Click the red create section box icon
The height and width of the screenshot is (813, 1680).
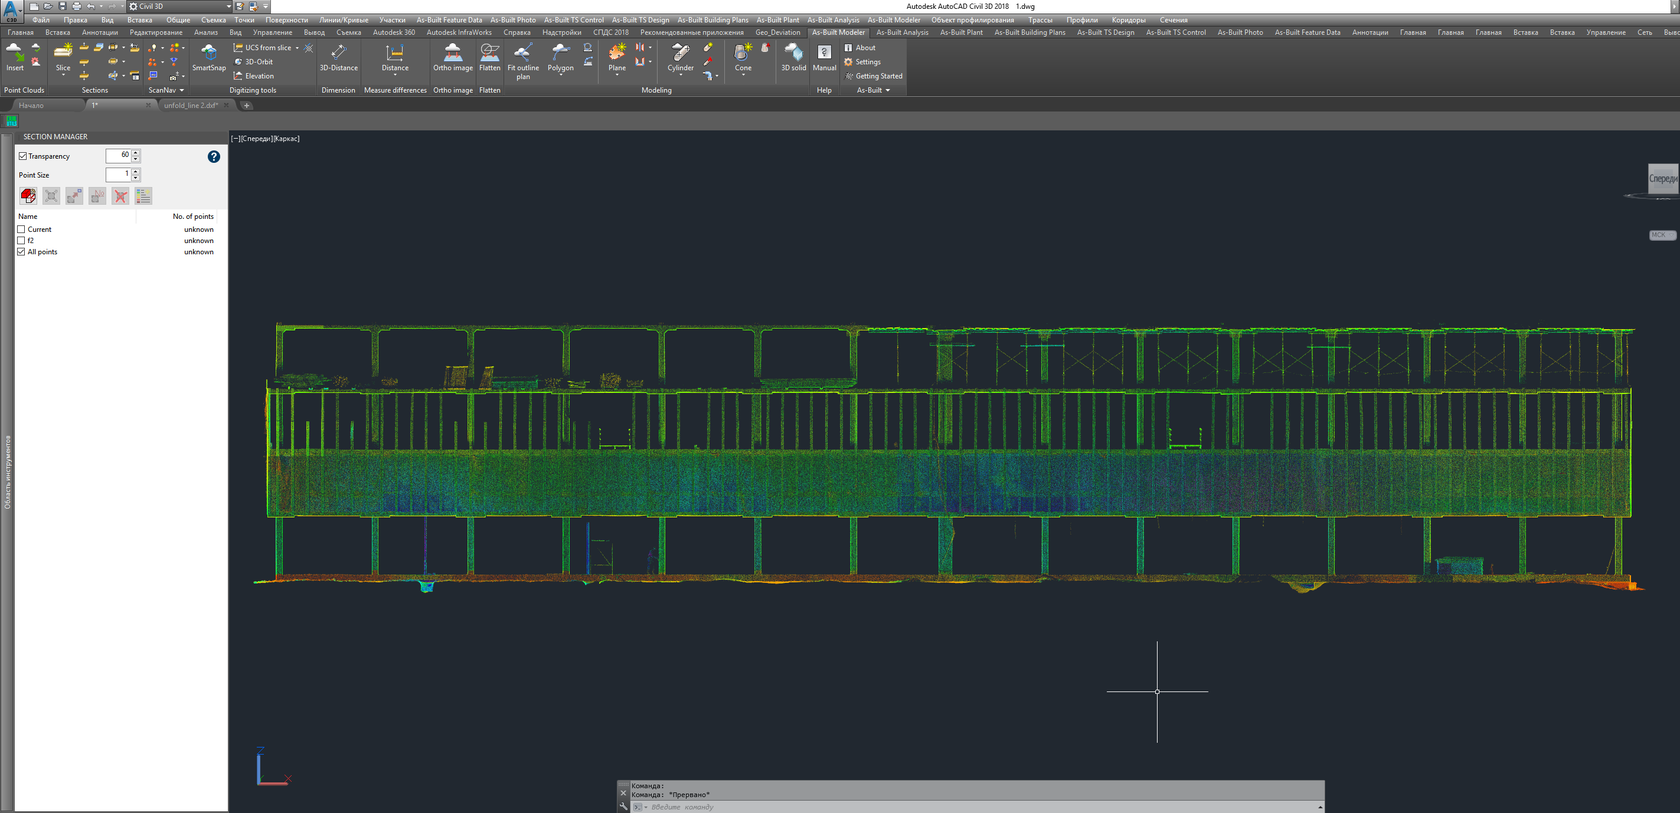pyautogui.click(x=28, y=196)
